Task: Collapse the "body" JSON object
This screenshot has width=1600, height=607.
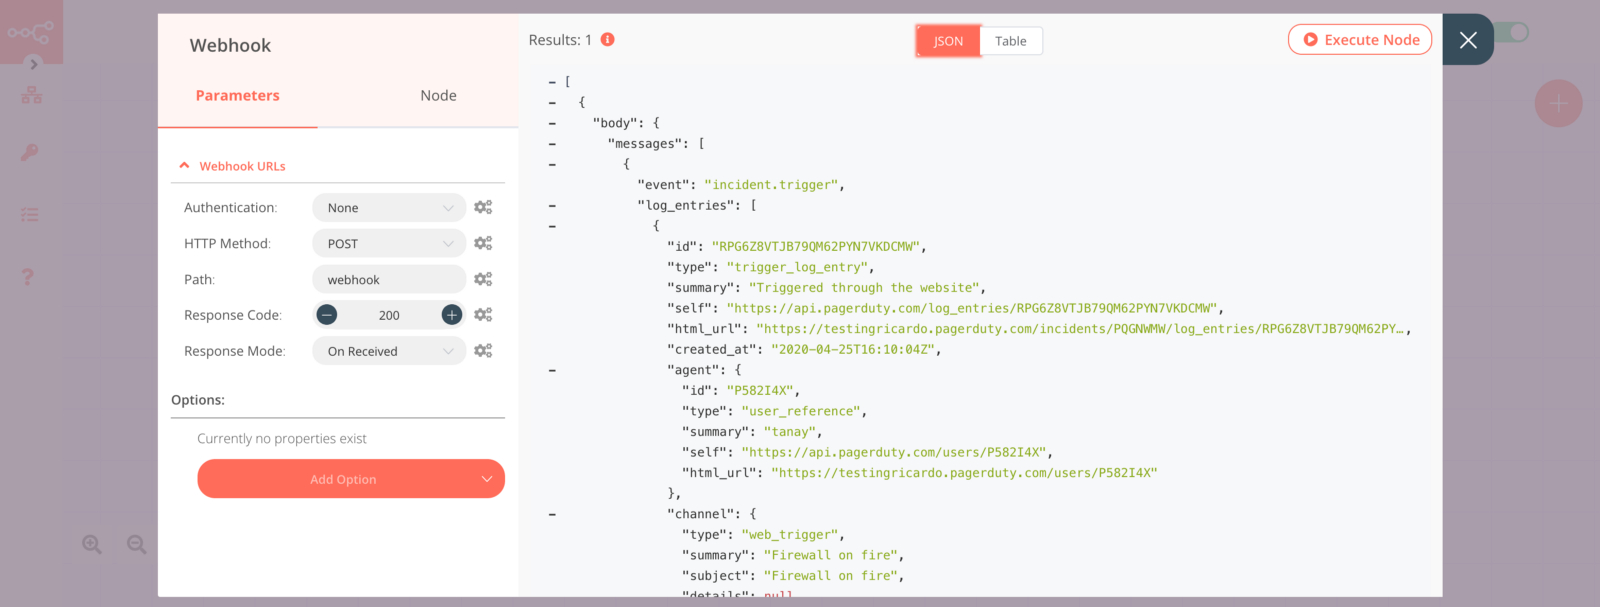Action: [552, 123]
